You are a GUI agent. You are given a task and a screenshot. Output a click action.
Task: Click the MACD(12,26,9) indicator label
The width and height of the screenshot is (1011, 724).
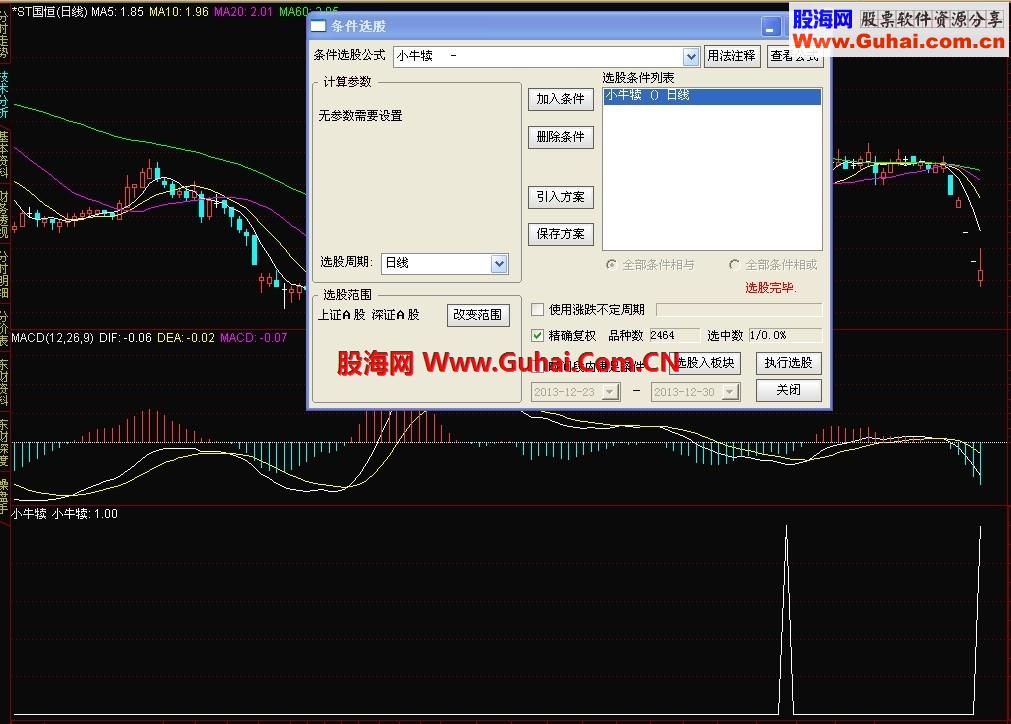click(52, 338)
